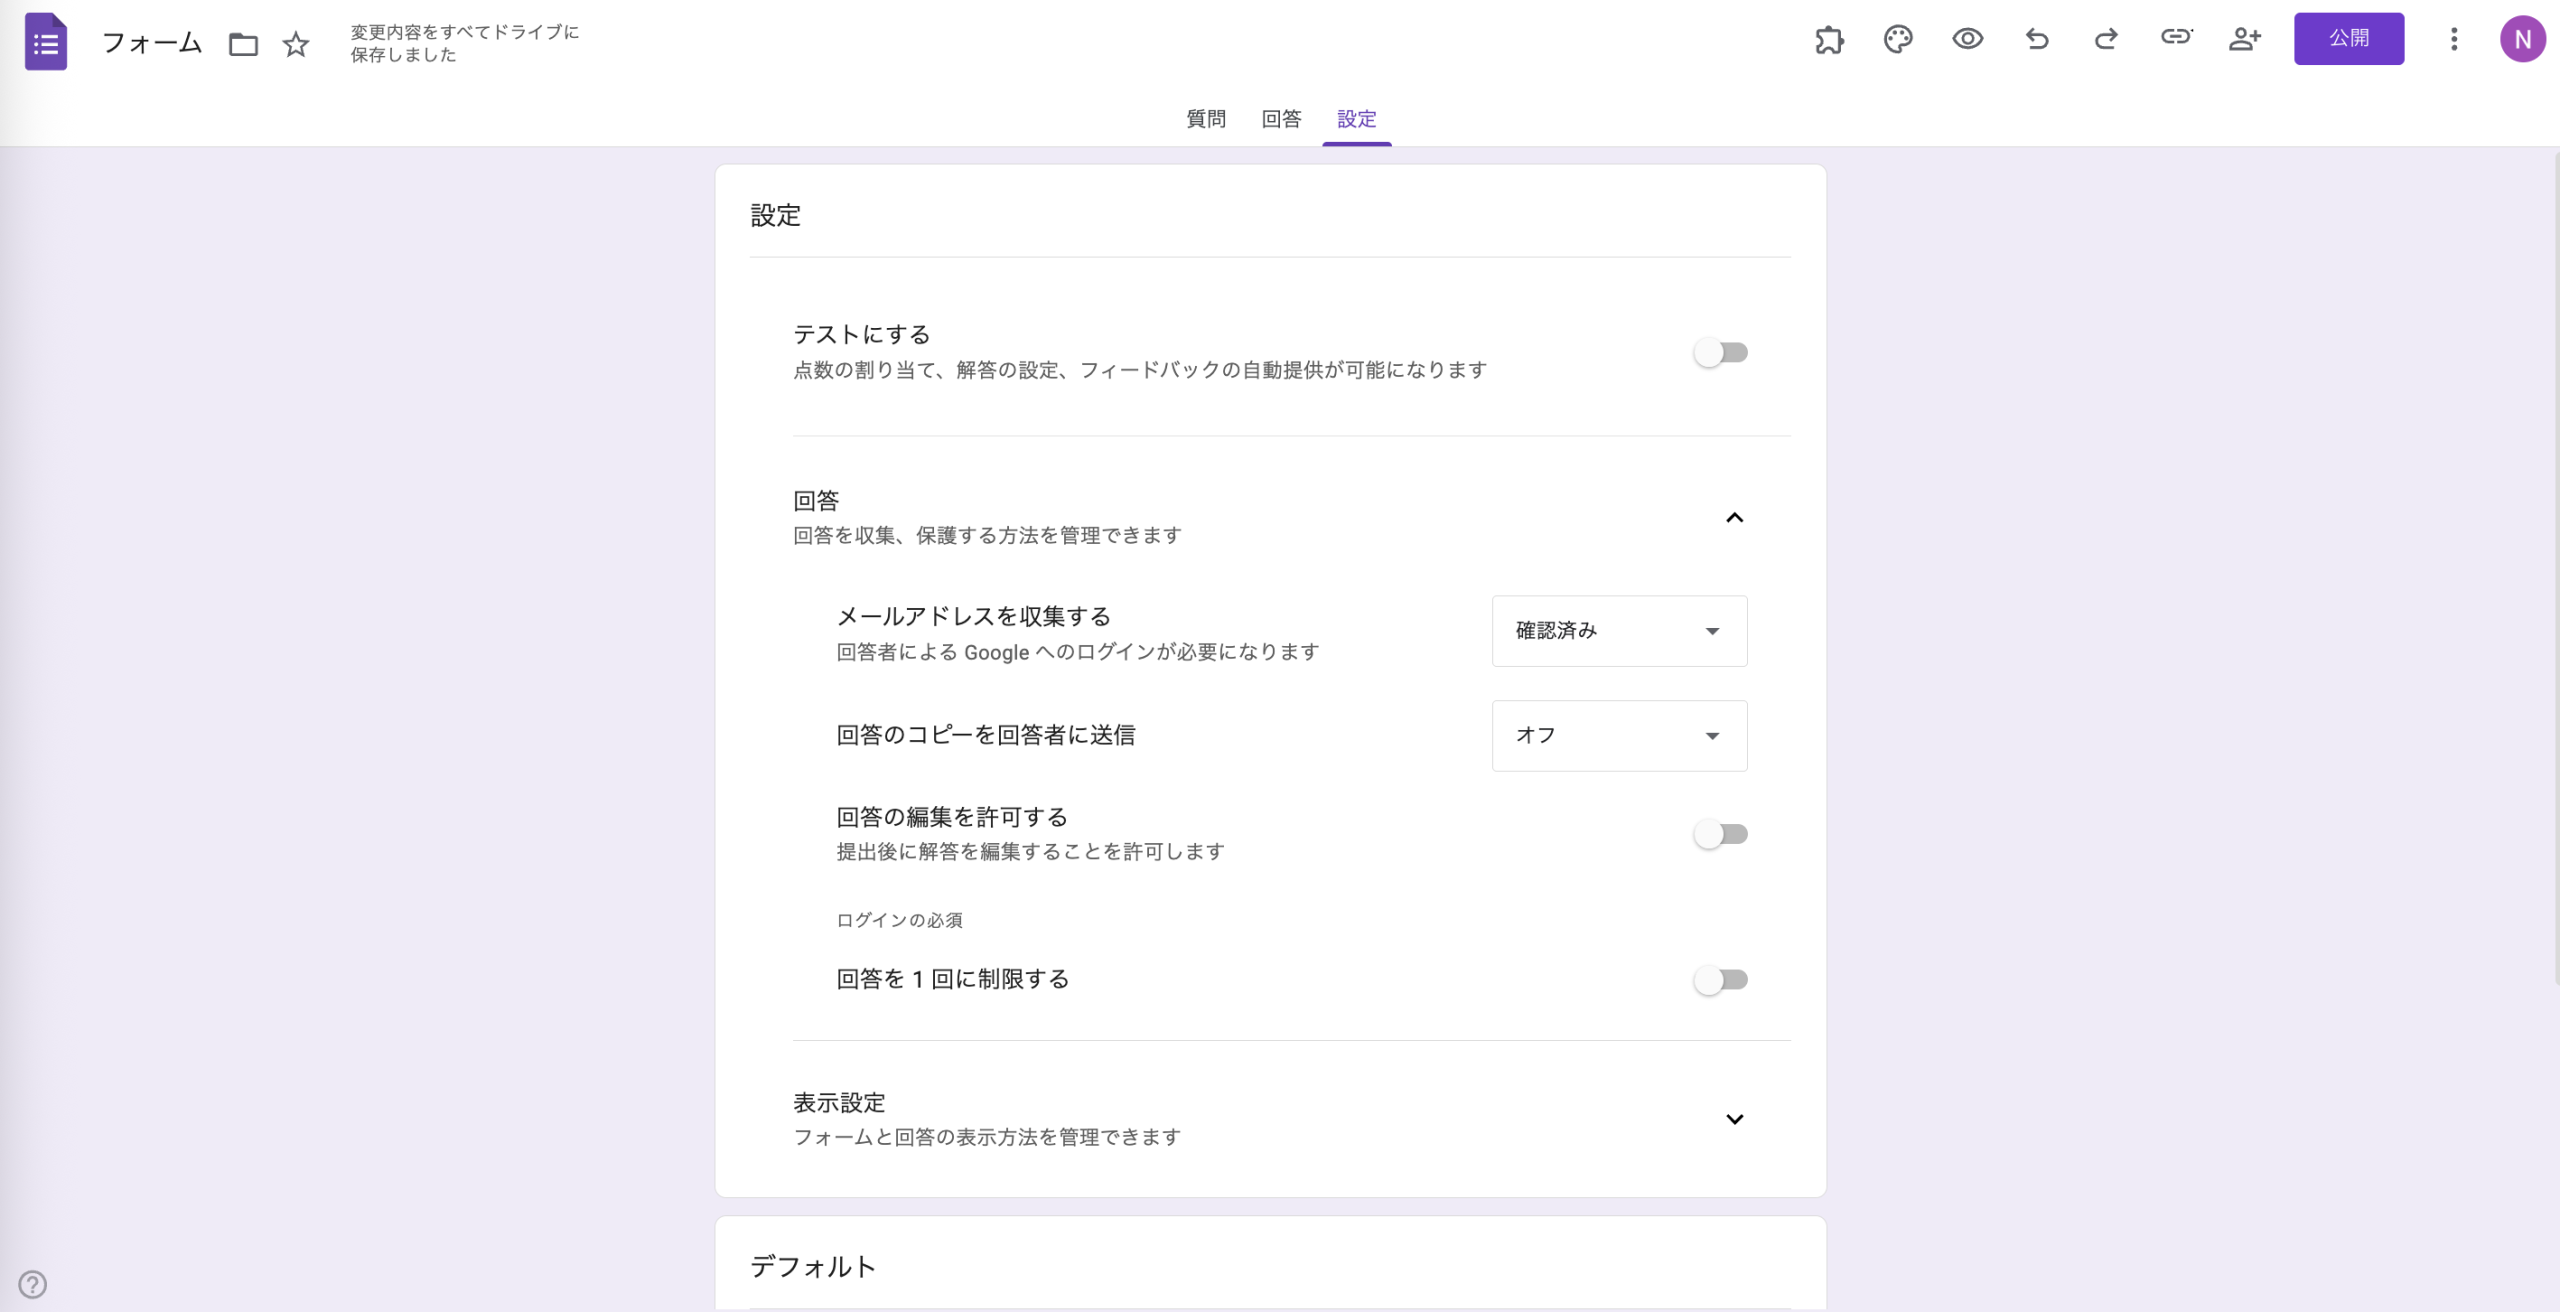Open the メールアドレスを収集する dropdown

1619,631
